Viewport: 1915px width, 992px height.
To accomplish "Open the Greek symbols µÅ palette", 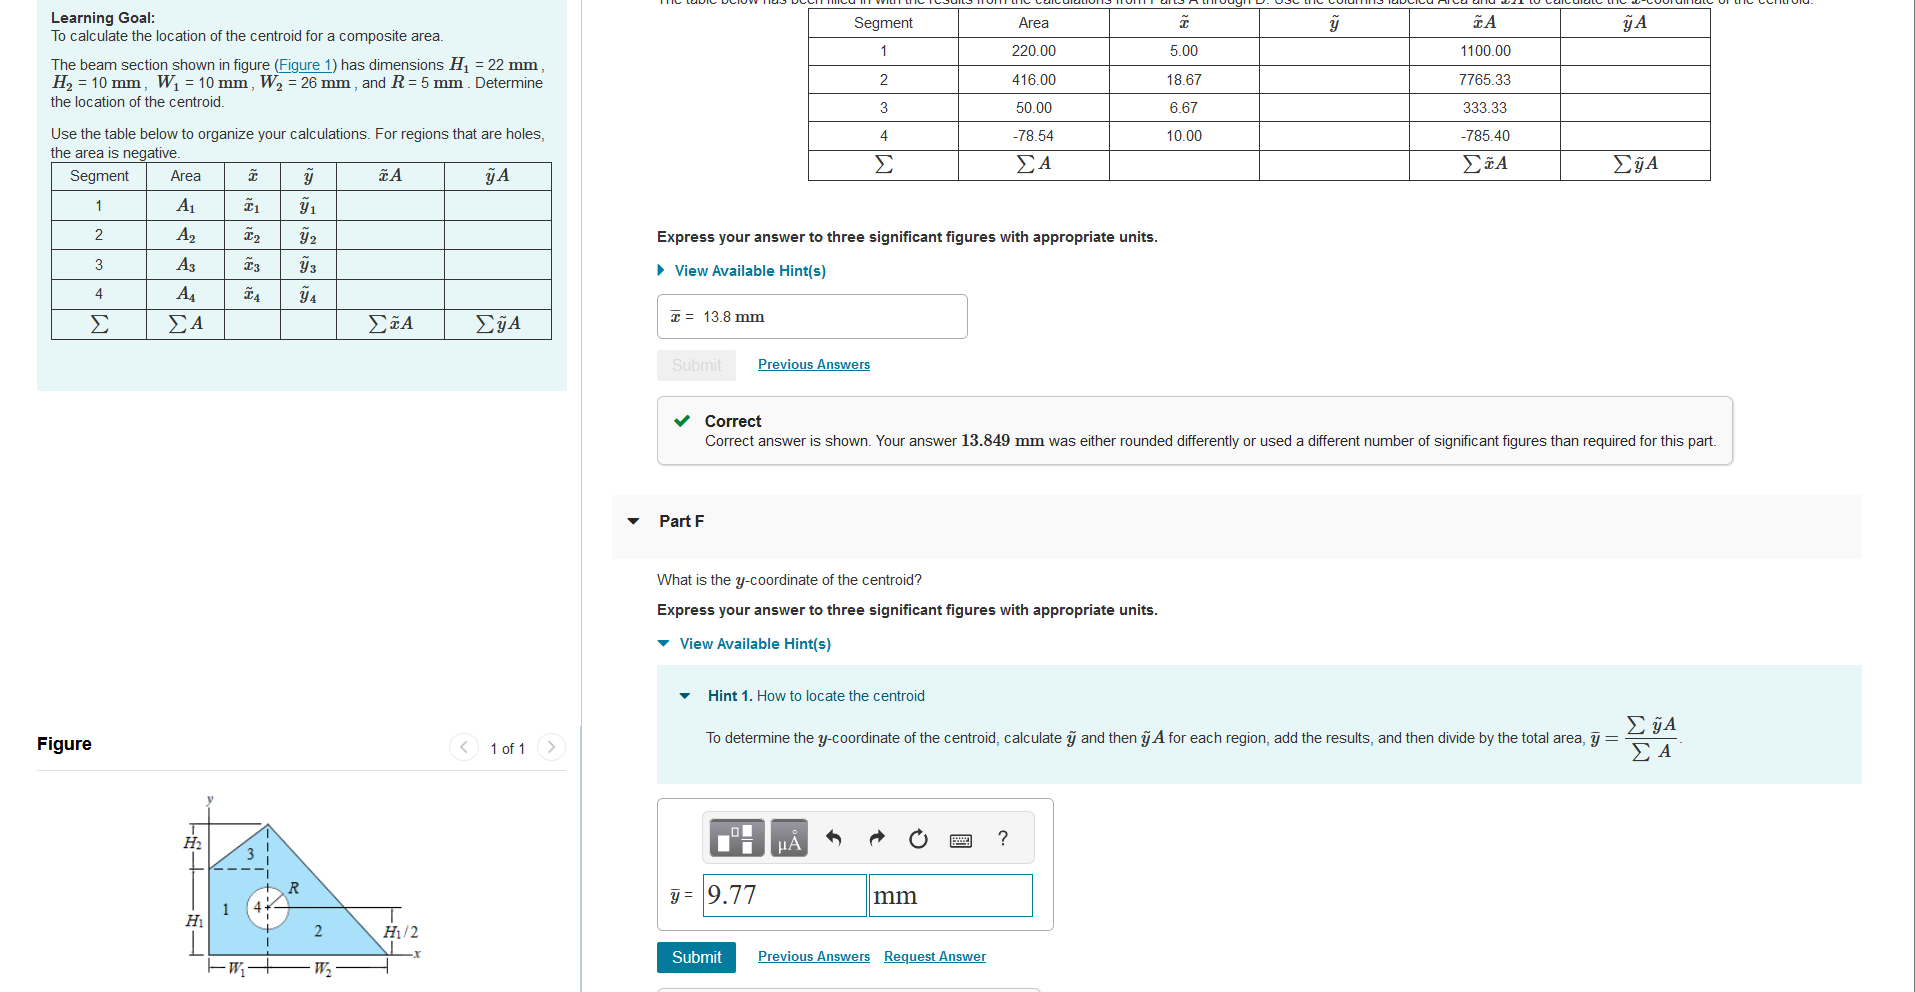I will [x=789, y=838].
